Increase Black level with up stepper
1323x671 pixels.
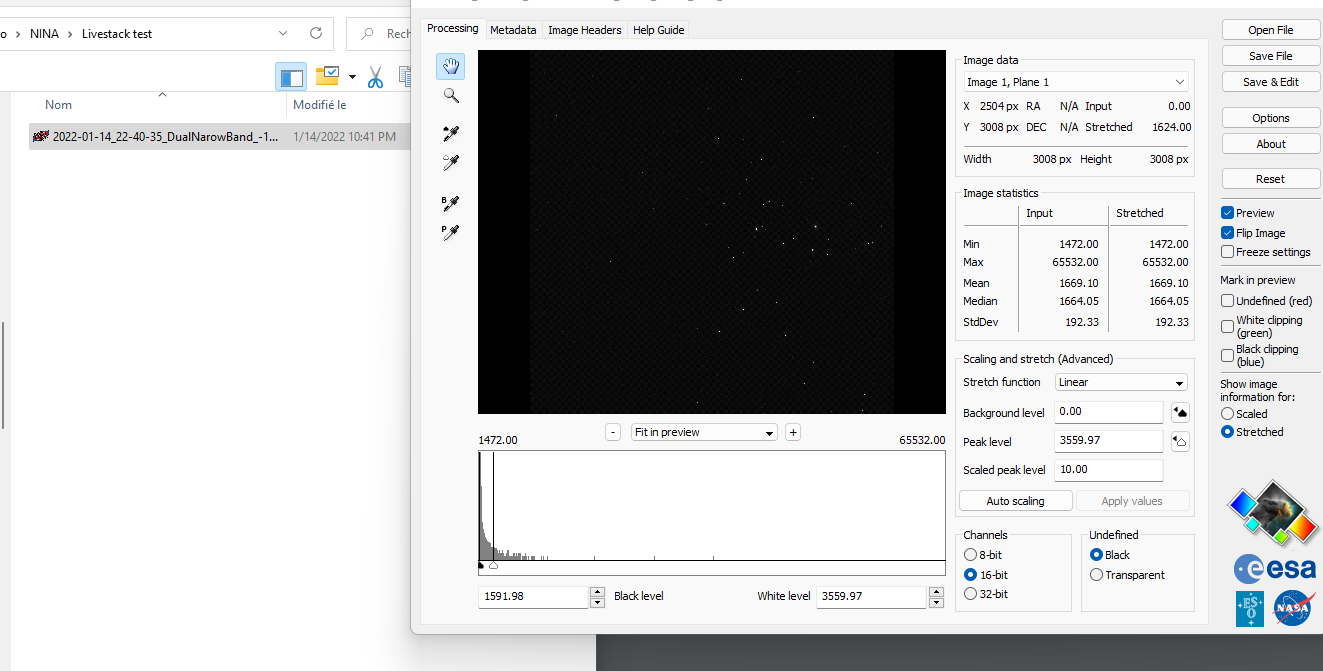coord(597,591)
